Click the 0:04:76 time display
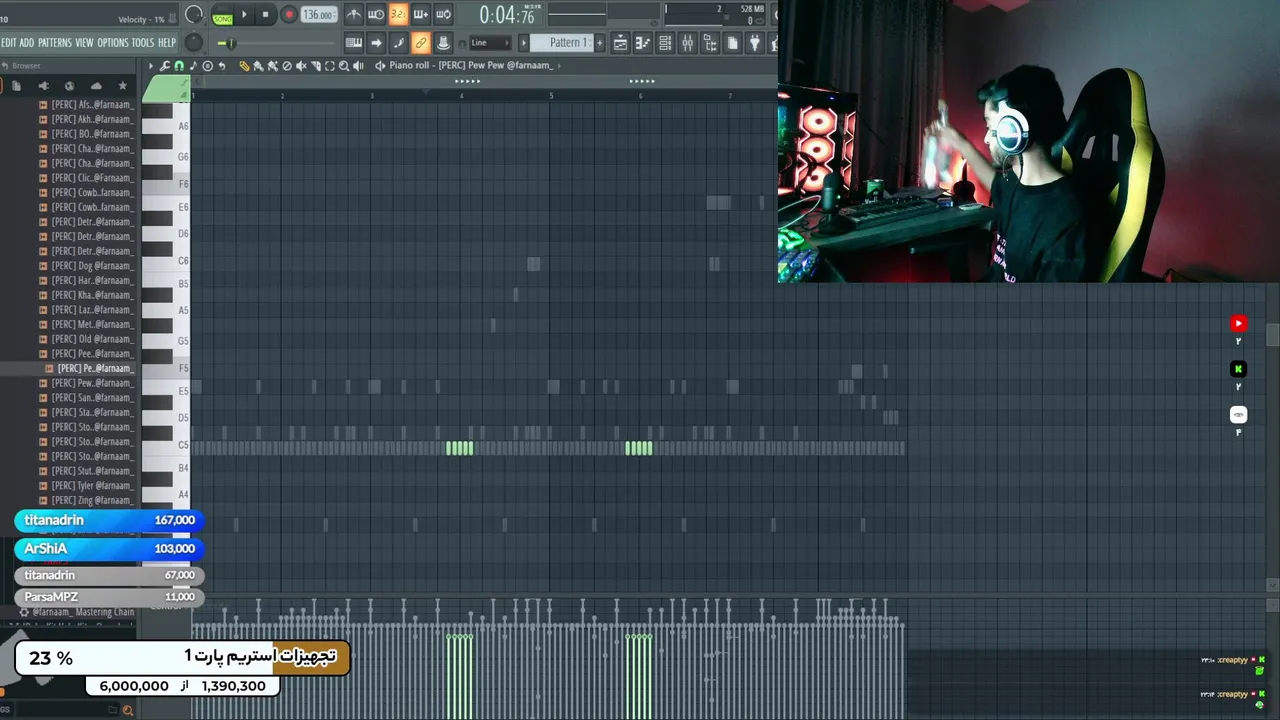Viewport: 1280px width, 720px height. [508, 15]
